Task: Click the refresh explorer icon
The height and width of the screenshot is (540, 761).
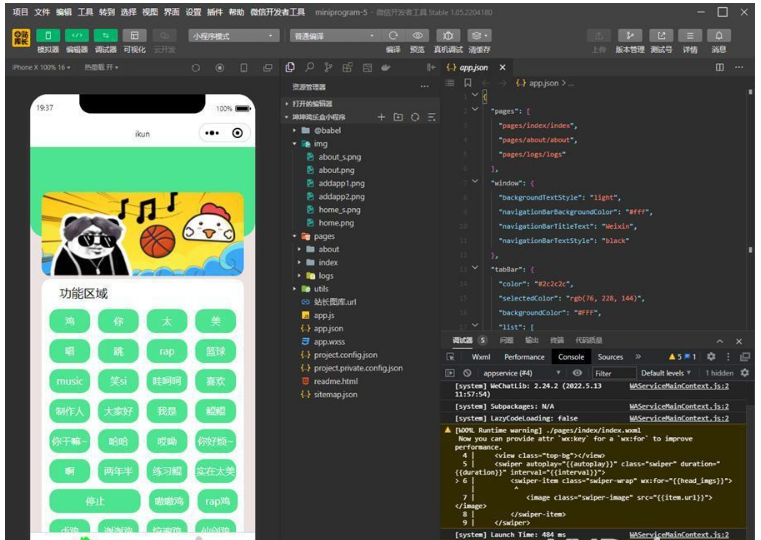Action: 415,117
